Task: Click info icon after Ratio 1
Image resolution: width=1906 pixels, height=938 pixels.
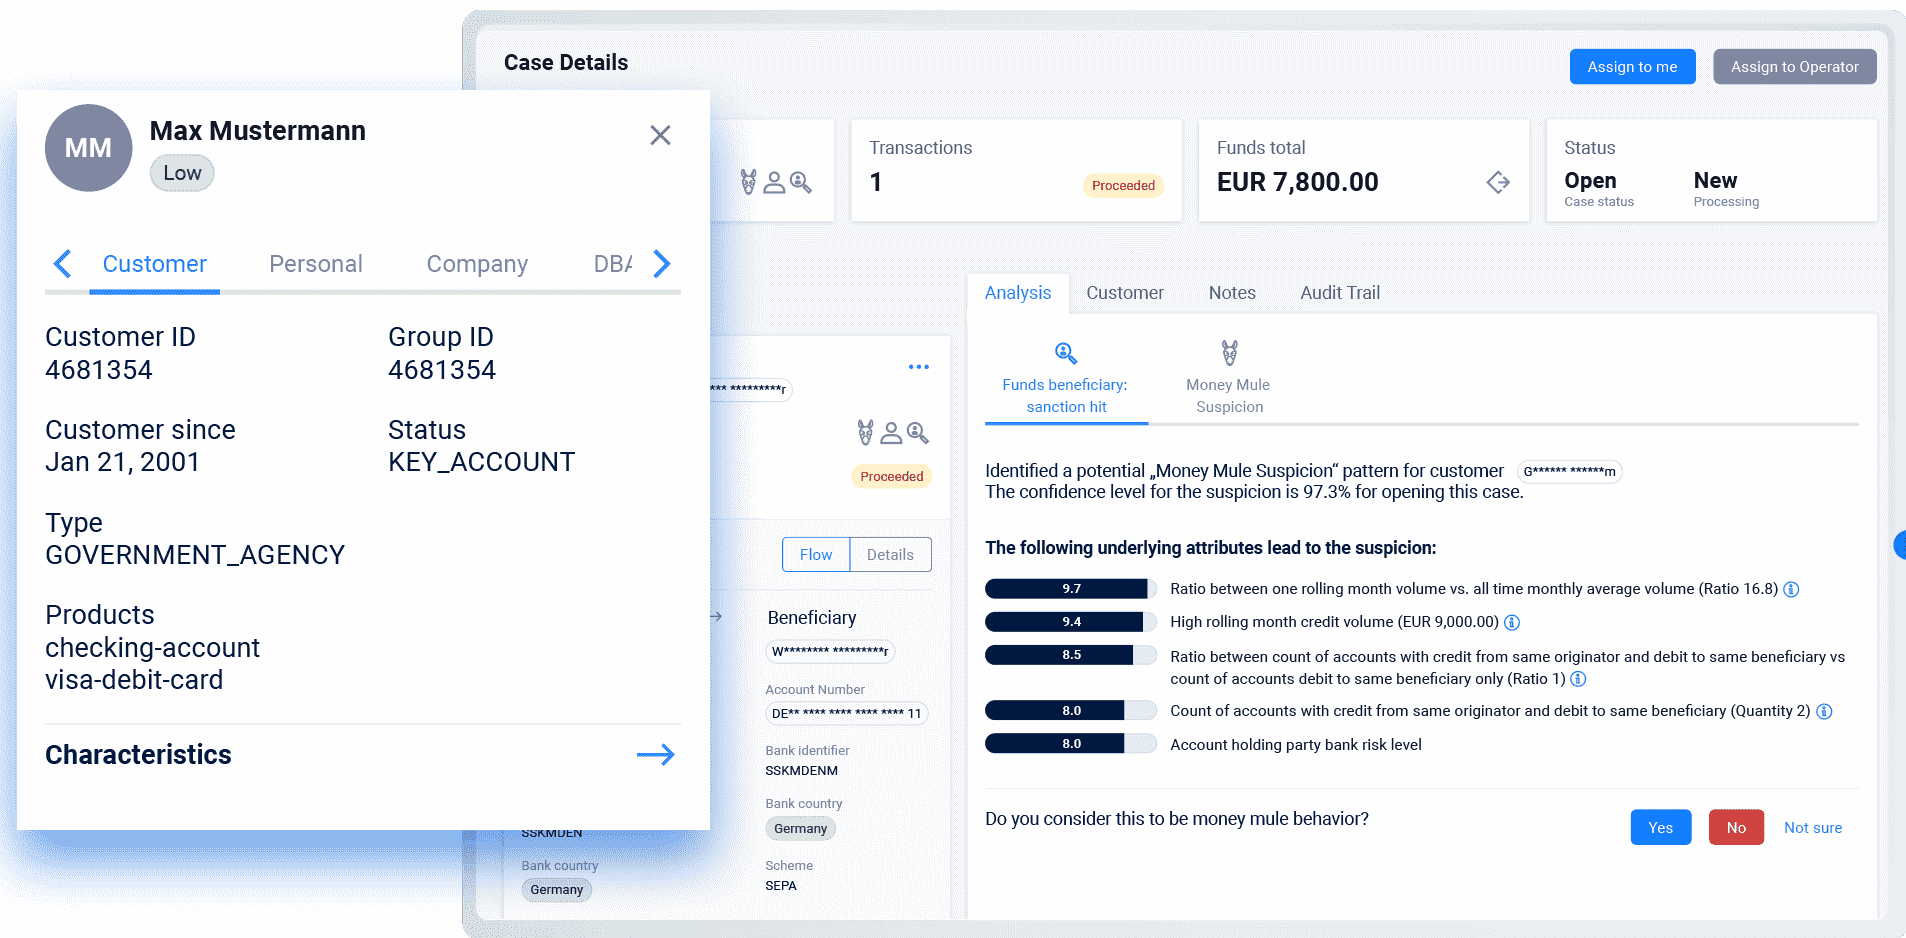Action: pyautogui.click(x=1578, y=679)
